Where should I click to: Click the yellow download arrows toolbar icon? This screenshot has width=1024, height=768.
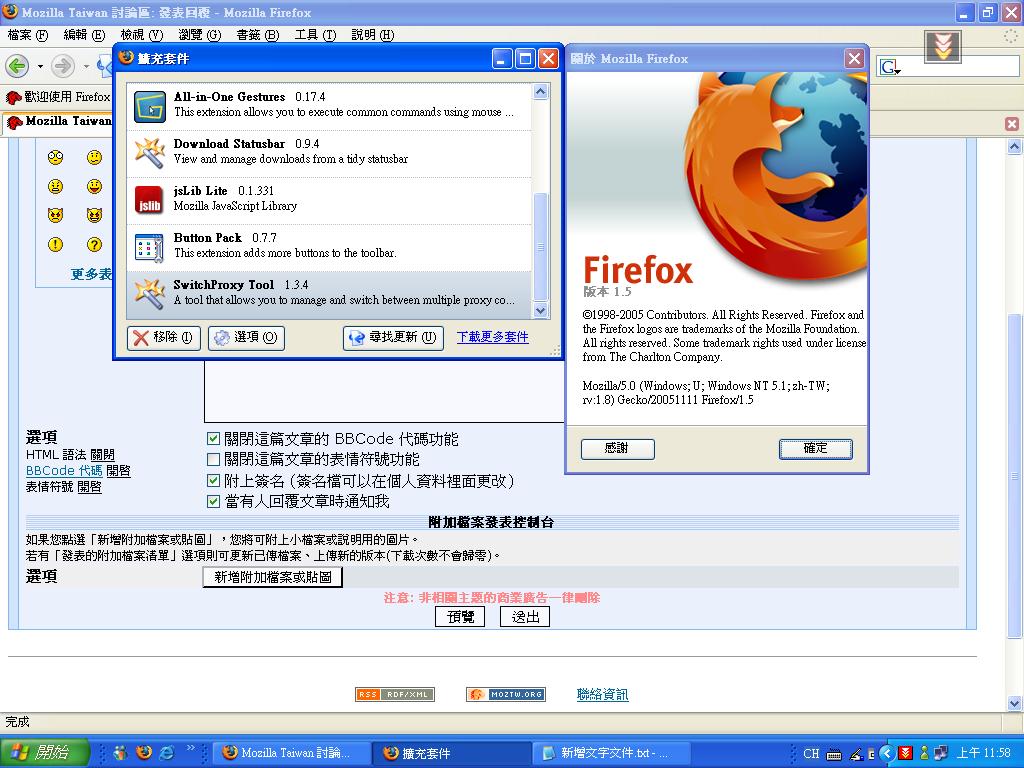(x=942, y=46)
